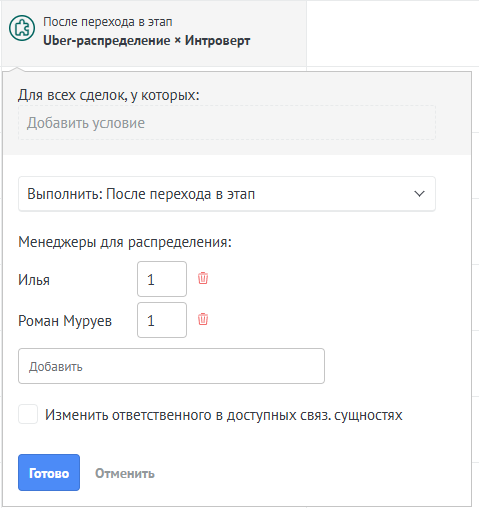The image size is (479, 508).
Task: Click the Менеджеры для распределения label
Action: click(x=125, y=242)
